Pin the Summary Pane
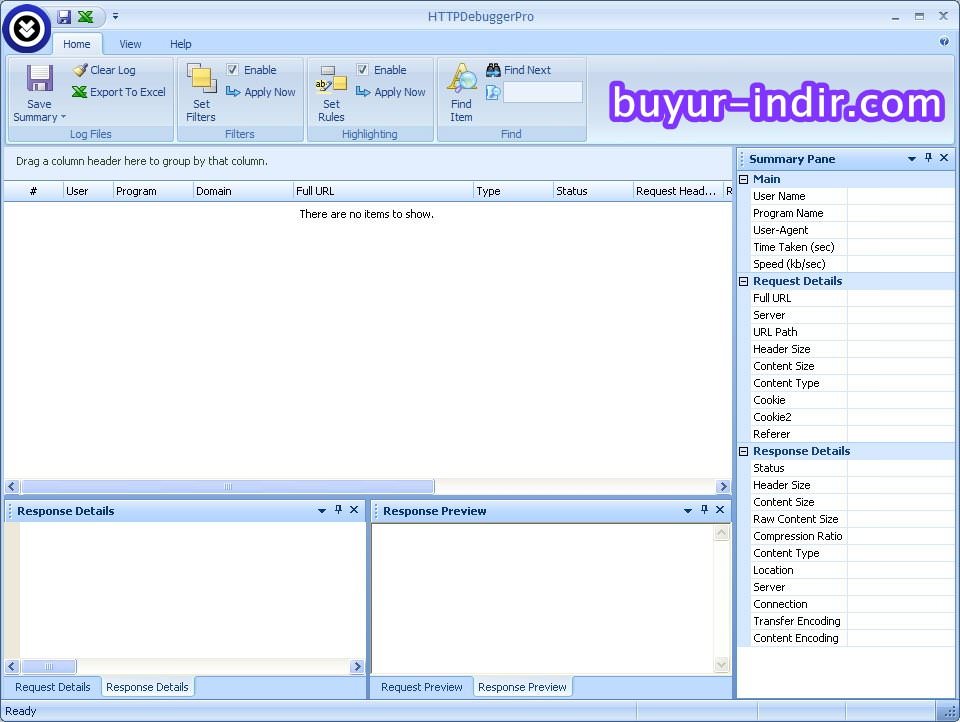This screenshot has height=722, width=960. 928,158
